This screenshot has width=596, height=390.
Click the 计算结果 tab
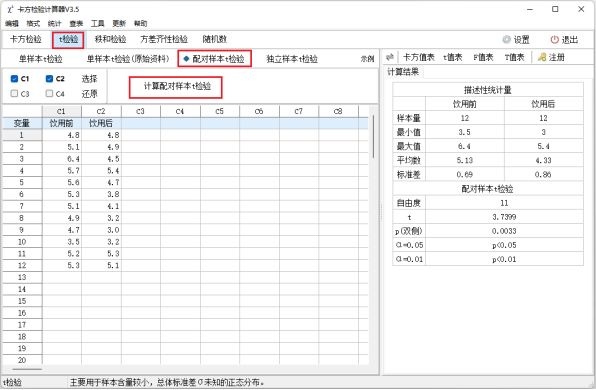[403, 72]
